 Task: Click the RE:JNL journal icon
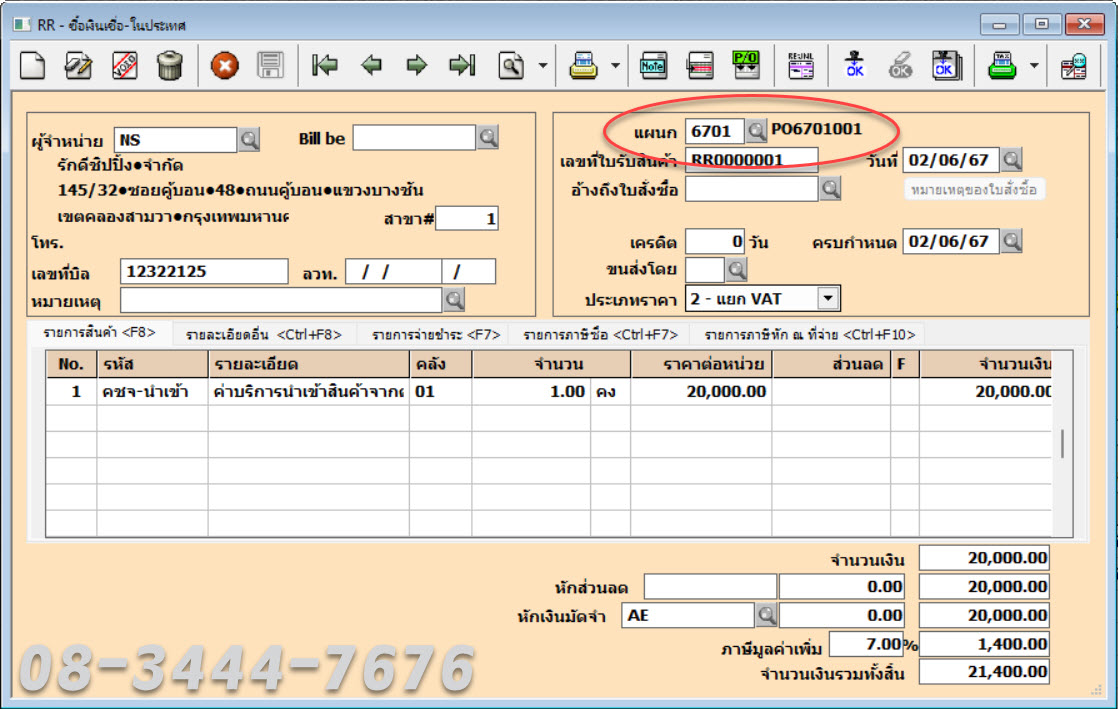[x=801, y=66]
